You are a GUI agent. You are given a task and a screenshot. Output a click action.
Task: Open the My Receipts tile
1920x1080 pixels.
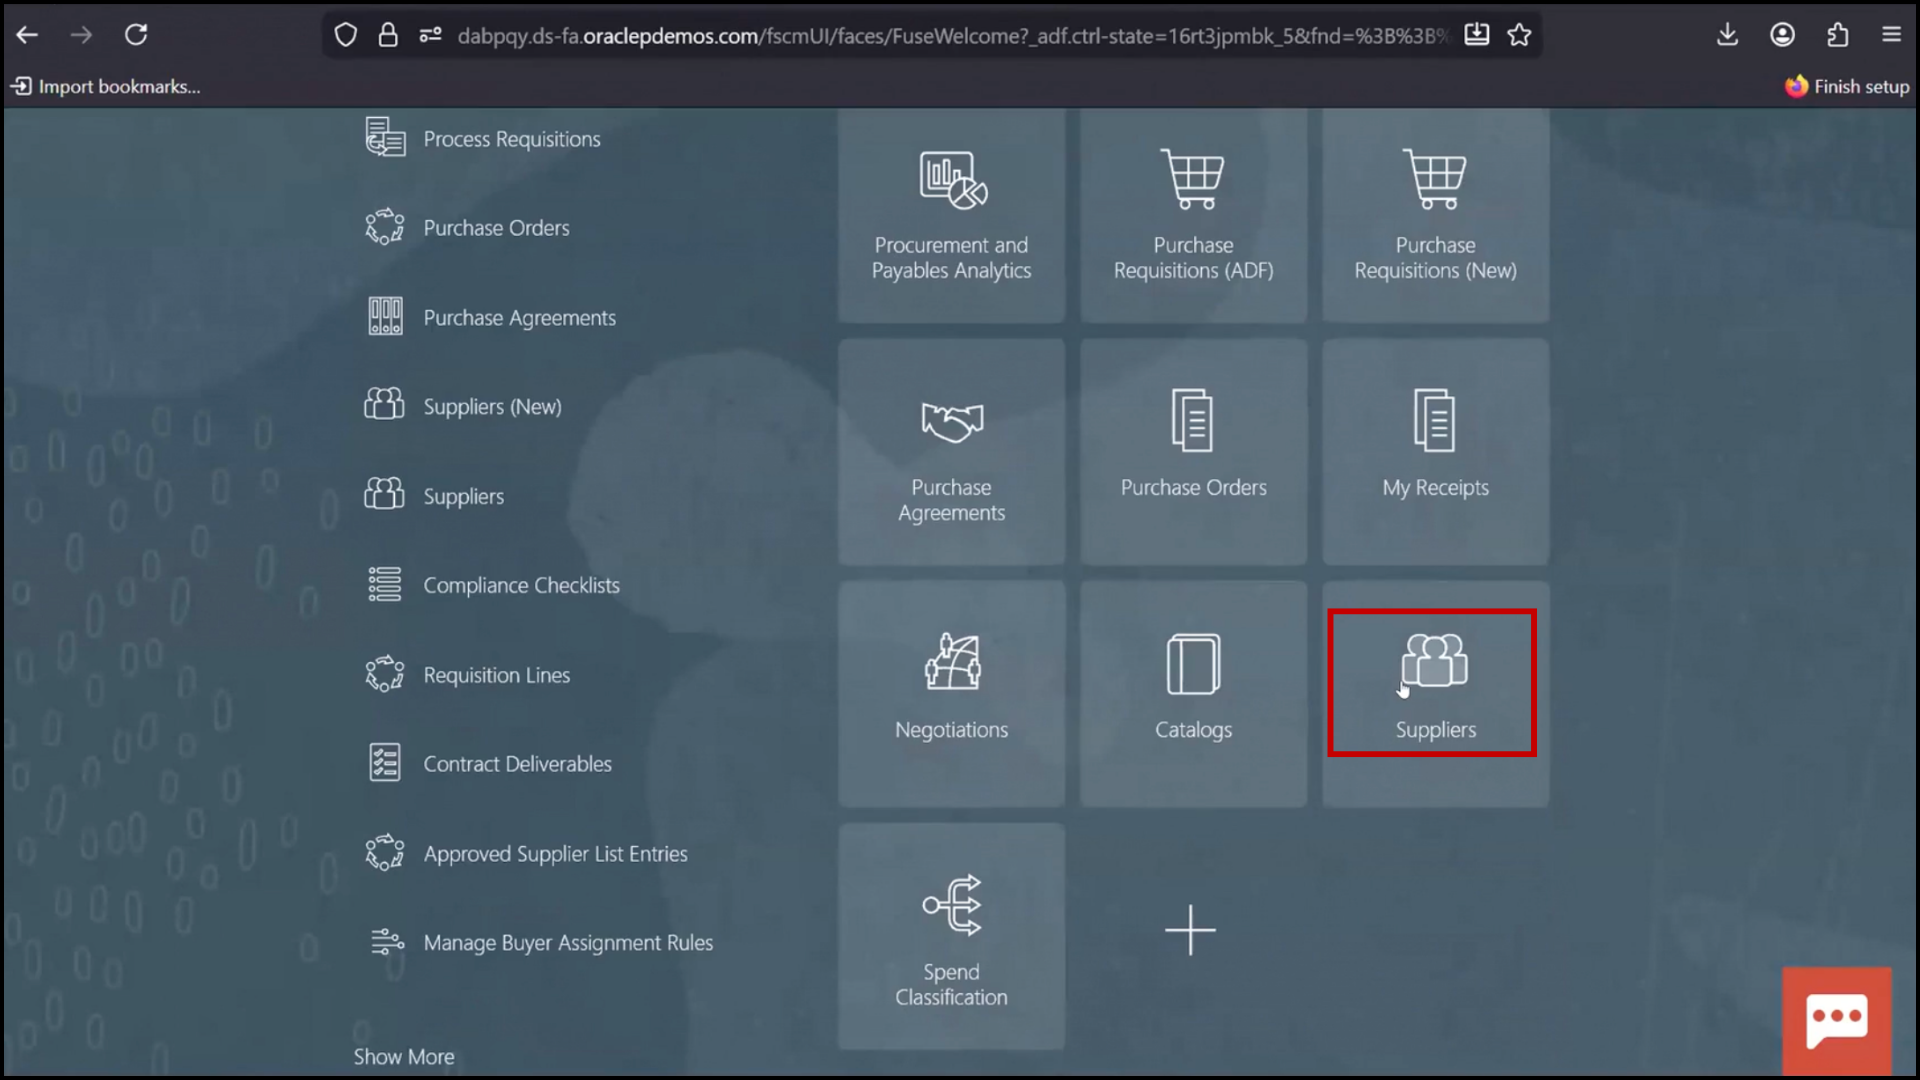(1434, 451)
